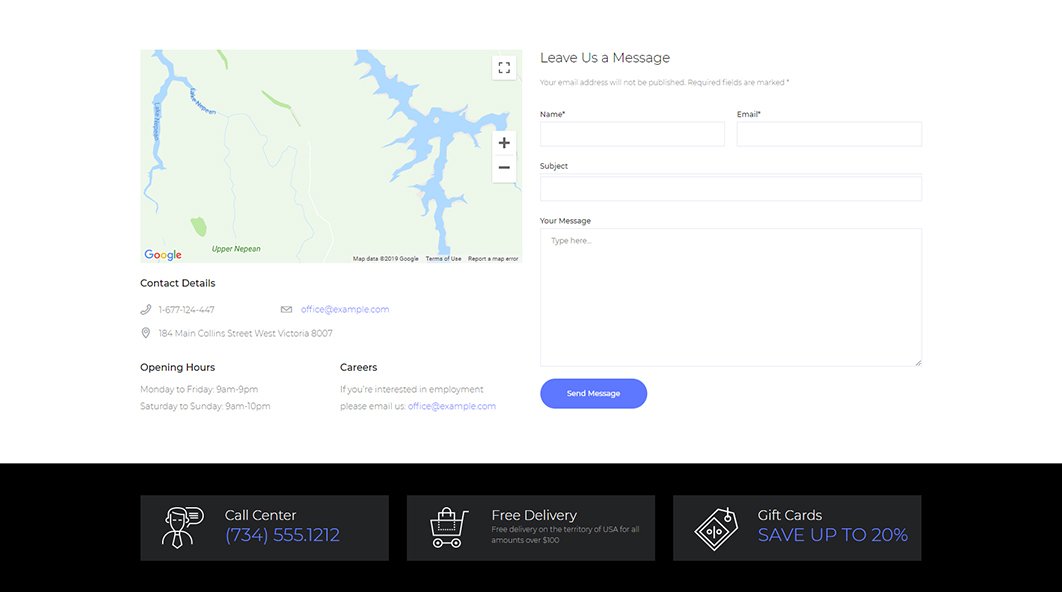The height and width of the screenshot is (592, 1062).
Task: Click Report a map error link
Action: coord(493,259)
